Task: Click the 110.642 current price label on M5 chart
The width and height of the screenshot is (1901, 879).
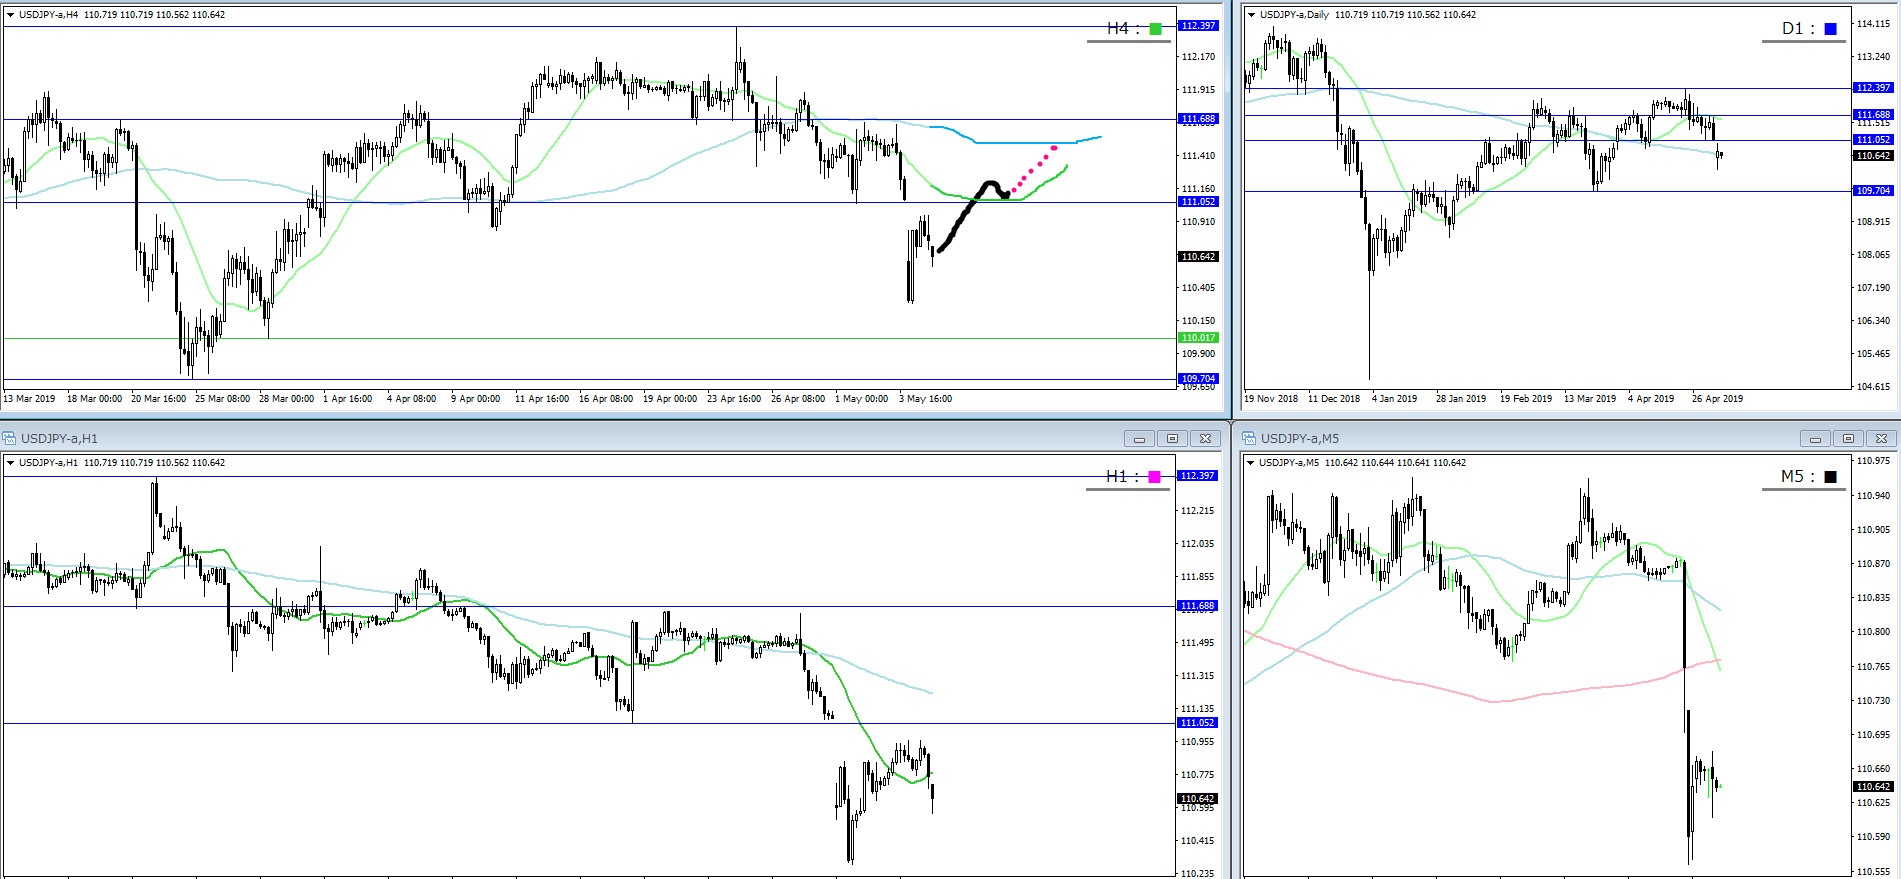Action: [1873, 787]
